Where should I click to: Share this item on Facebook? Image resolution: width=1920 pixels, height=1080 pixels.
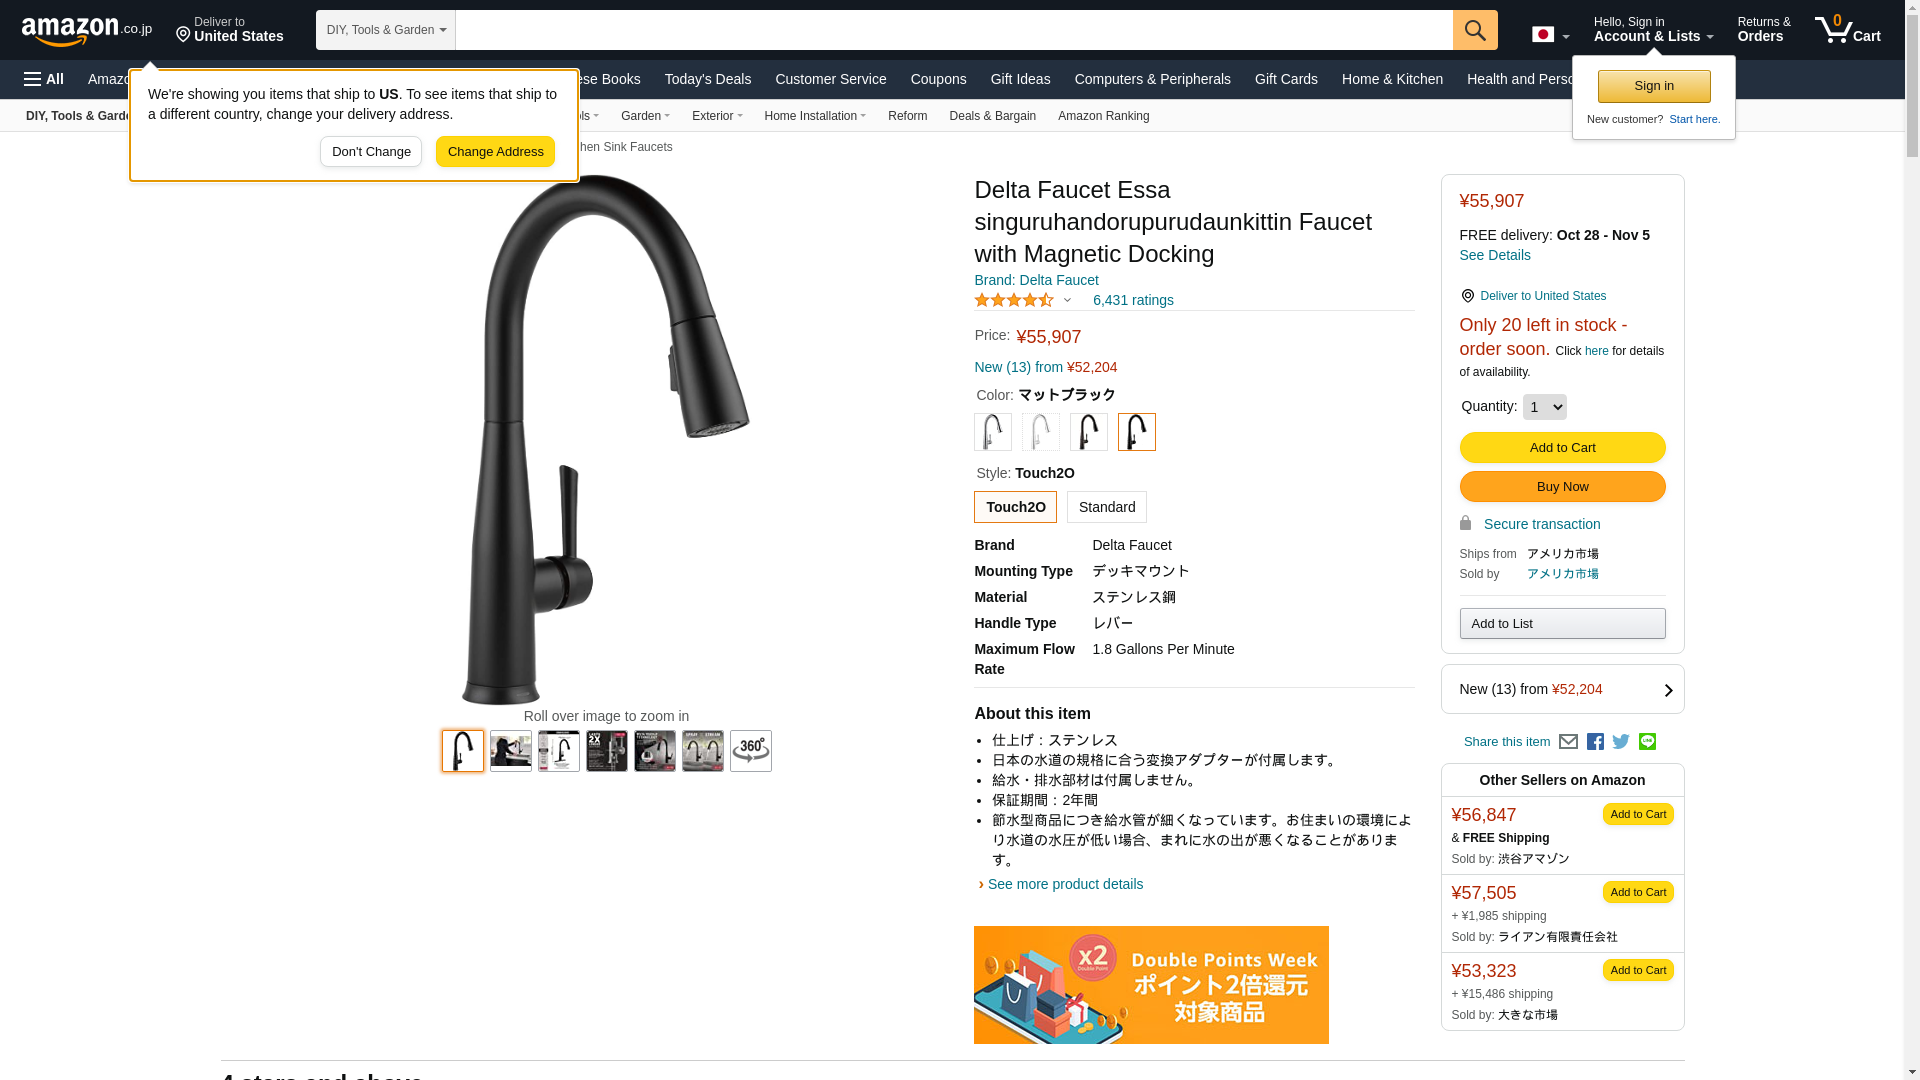(x=1595, y=742)
